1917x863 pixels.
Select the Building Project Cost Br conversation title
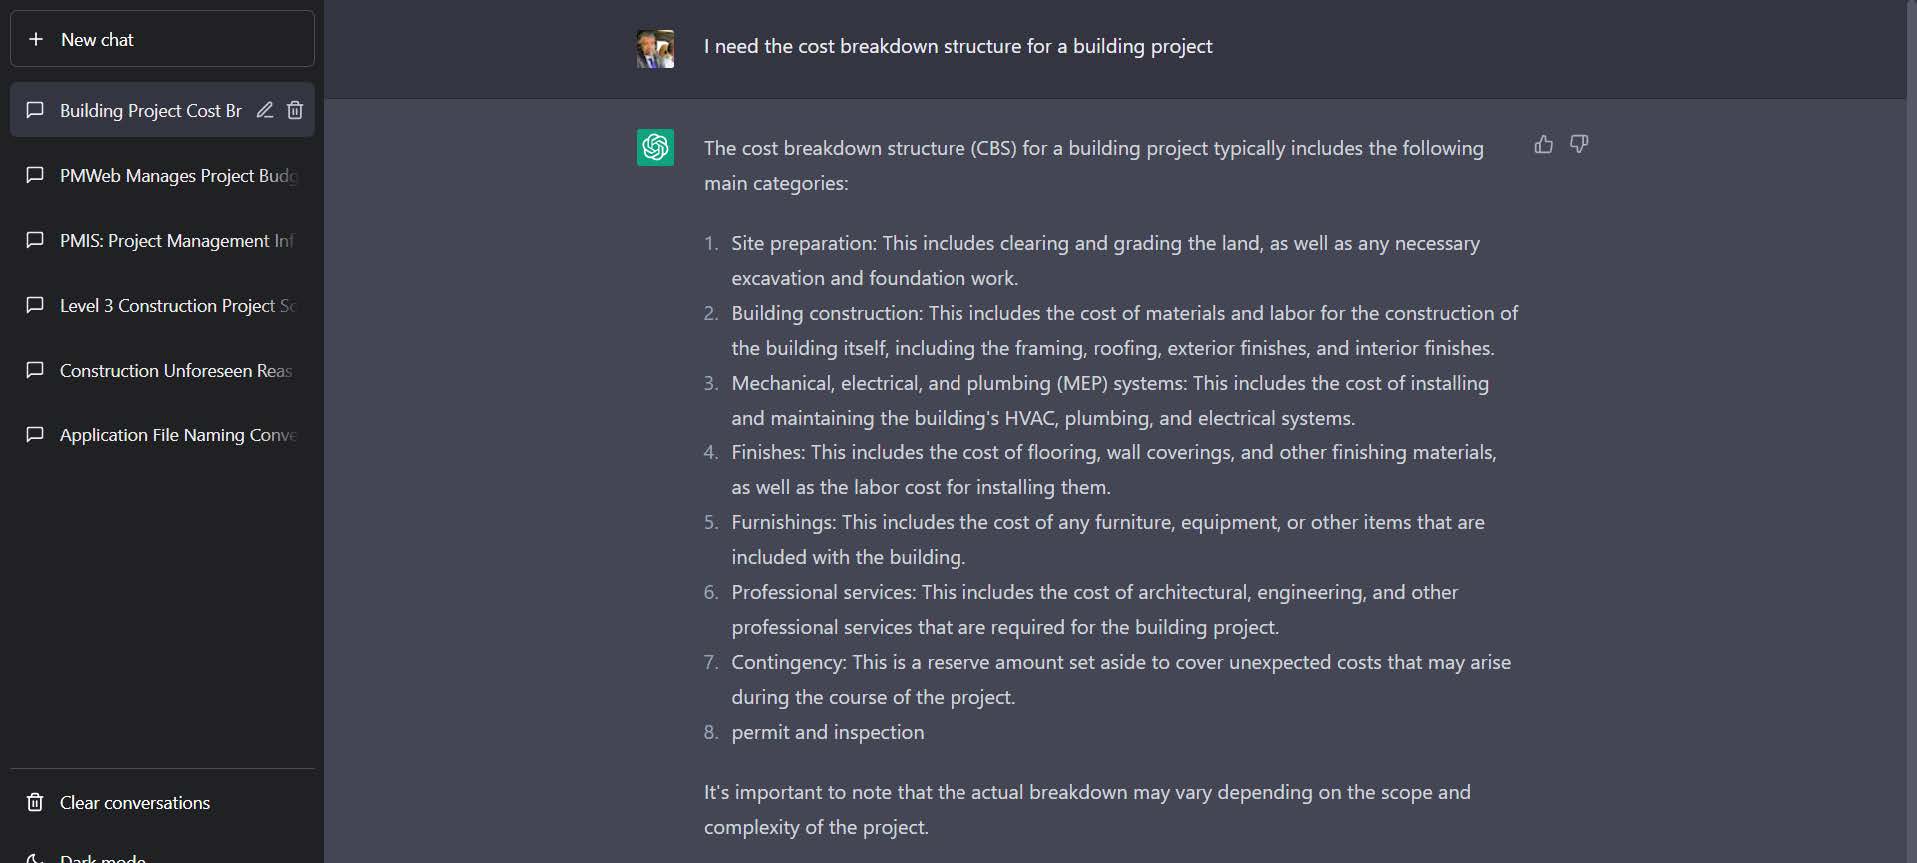point(150,110)
